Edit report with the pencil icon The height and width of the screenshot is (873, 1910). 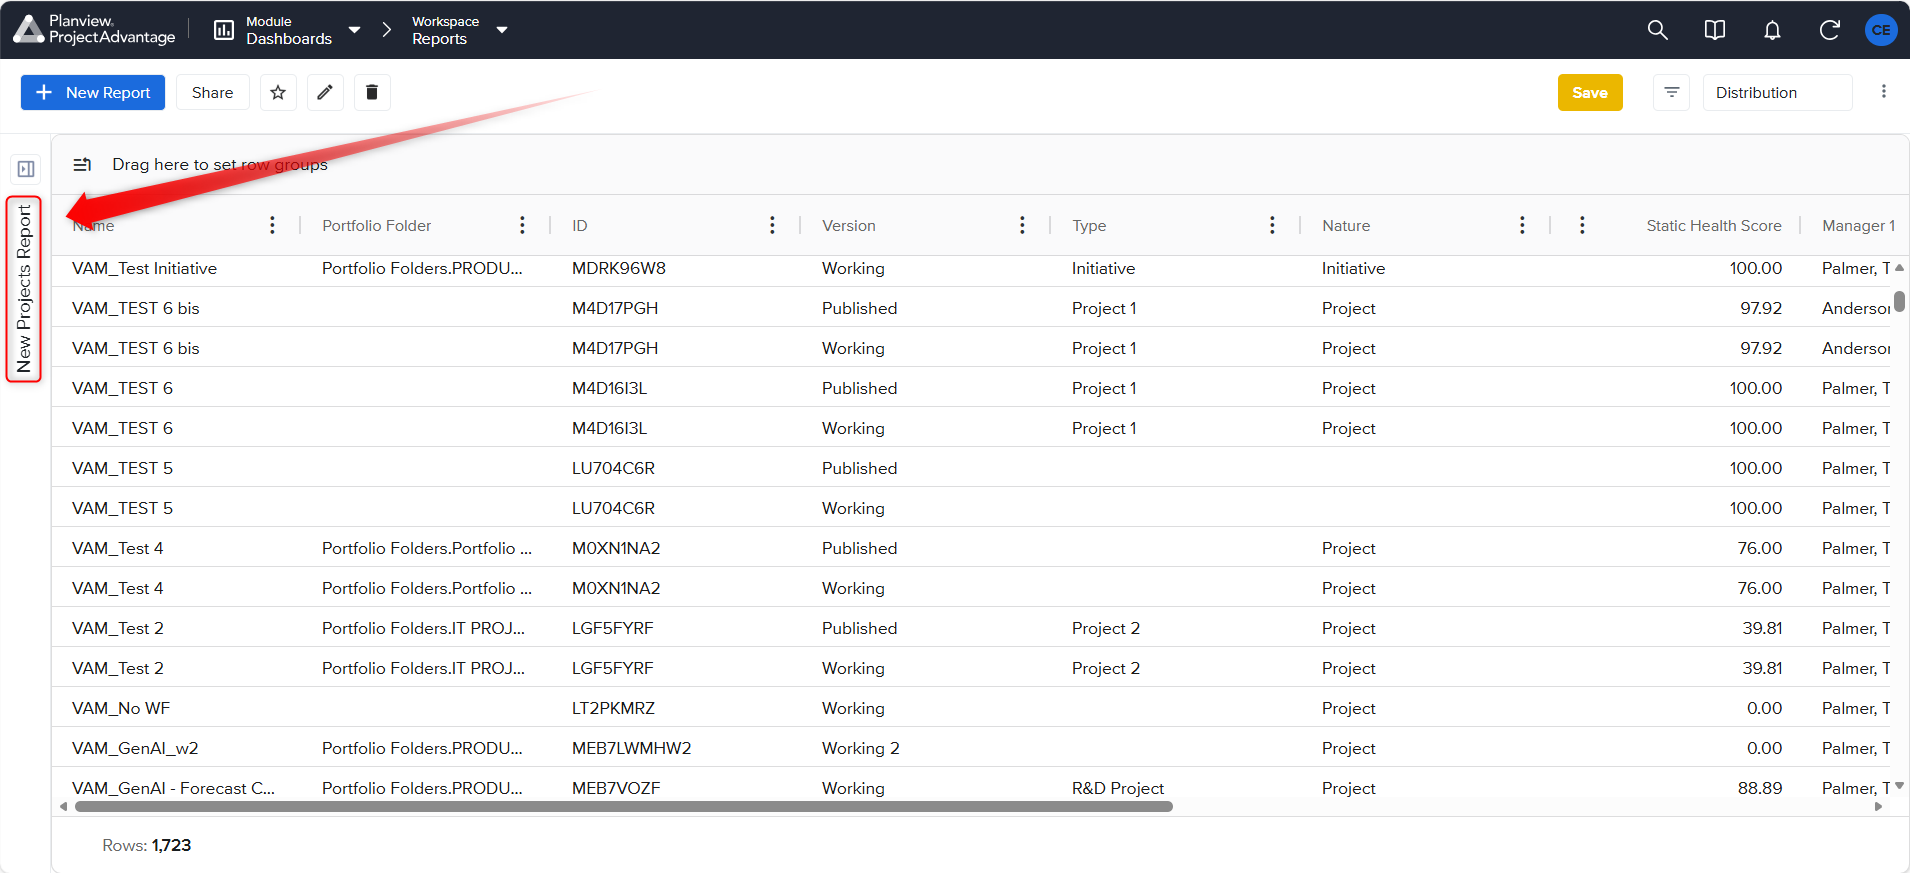coord(325,92)
